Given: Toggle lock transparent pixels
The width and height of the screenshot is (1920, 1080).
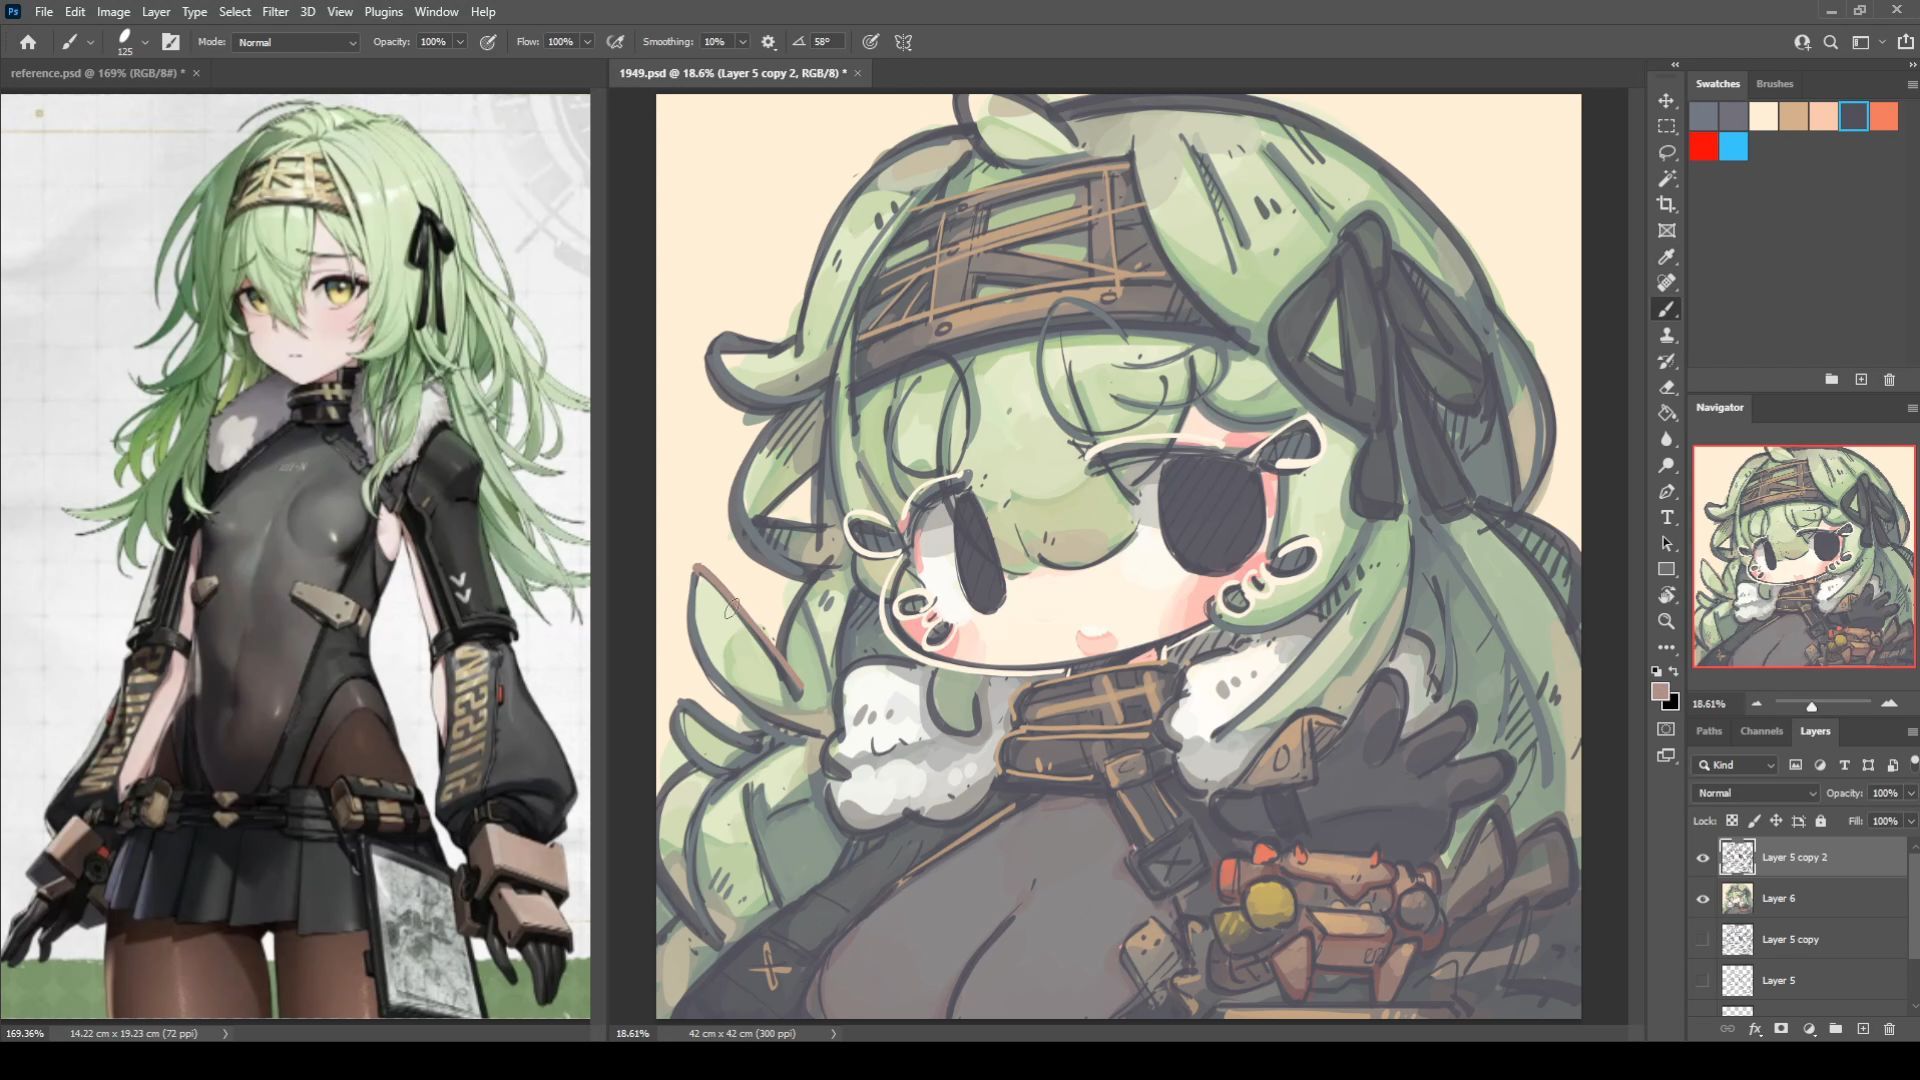Looking at the screenshot, I should (1731, 821).
